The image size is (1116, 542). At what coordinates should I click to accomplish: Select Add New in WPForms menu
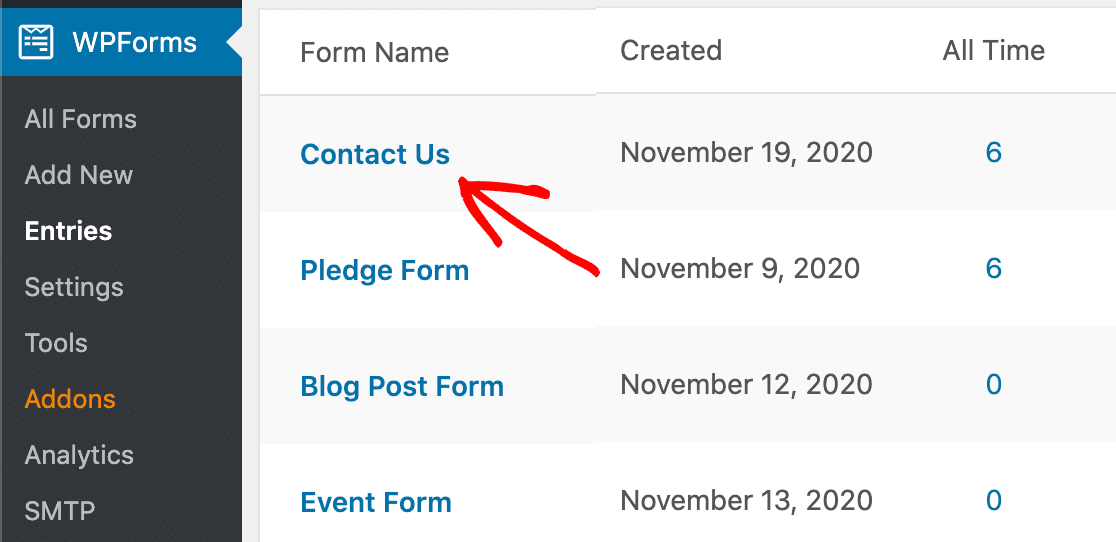(x=79, y=175)
